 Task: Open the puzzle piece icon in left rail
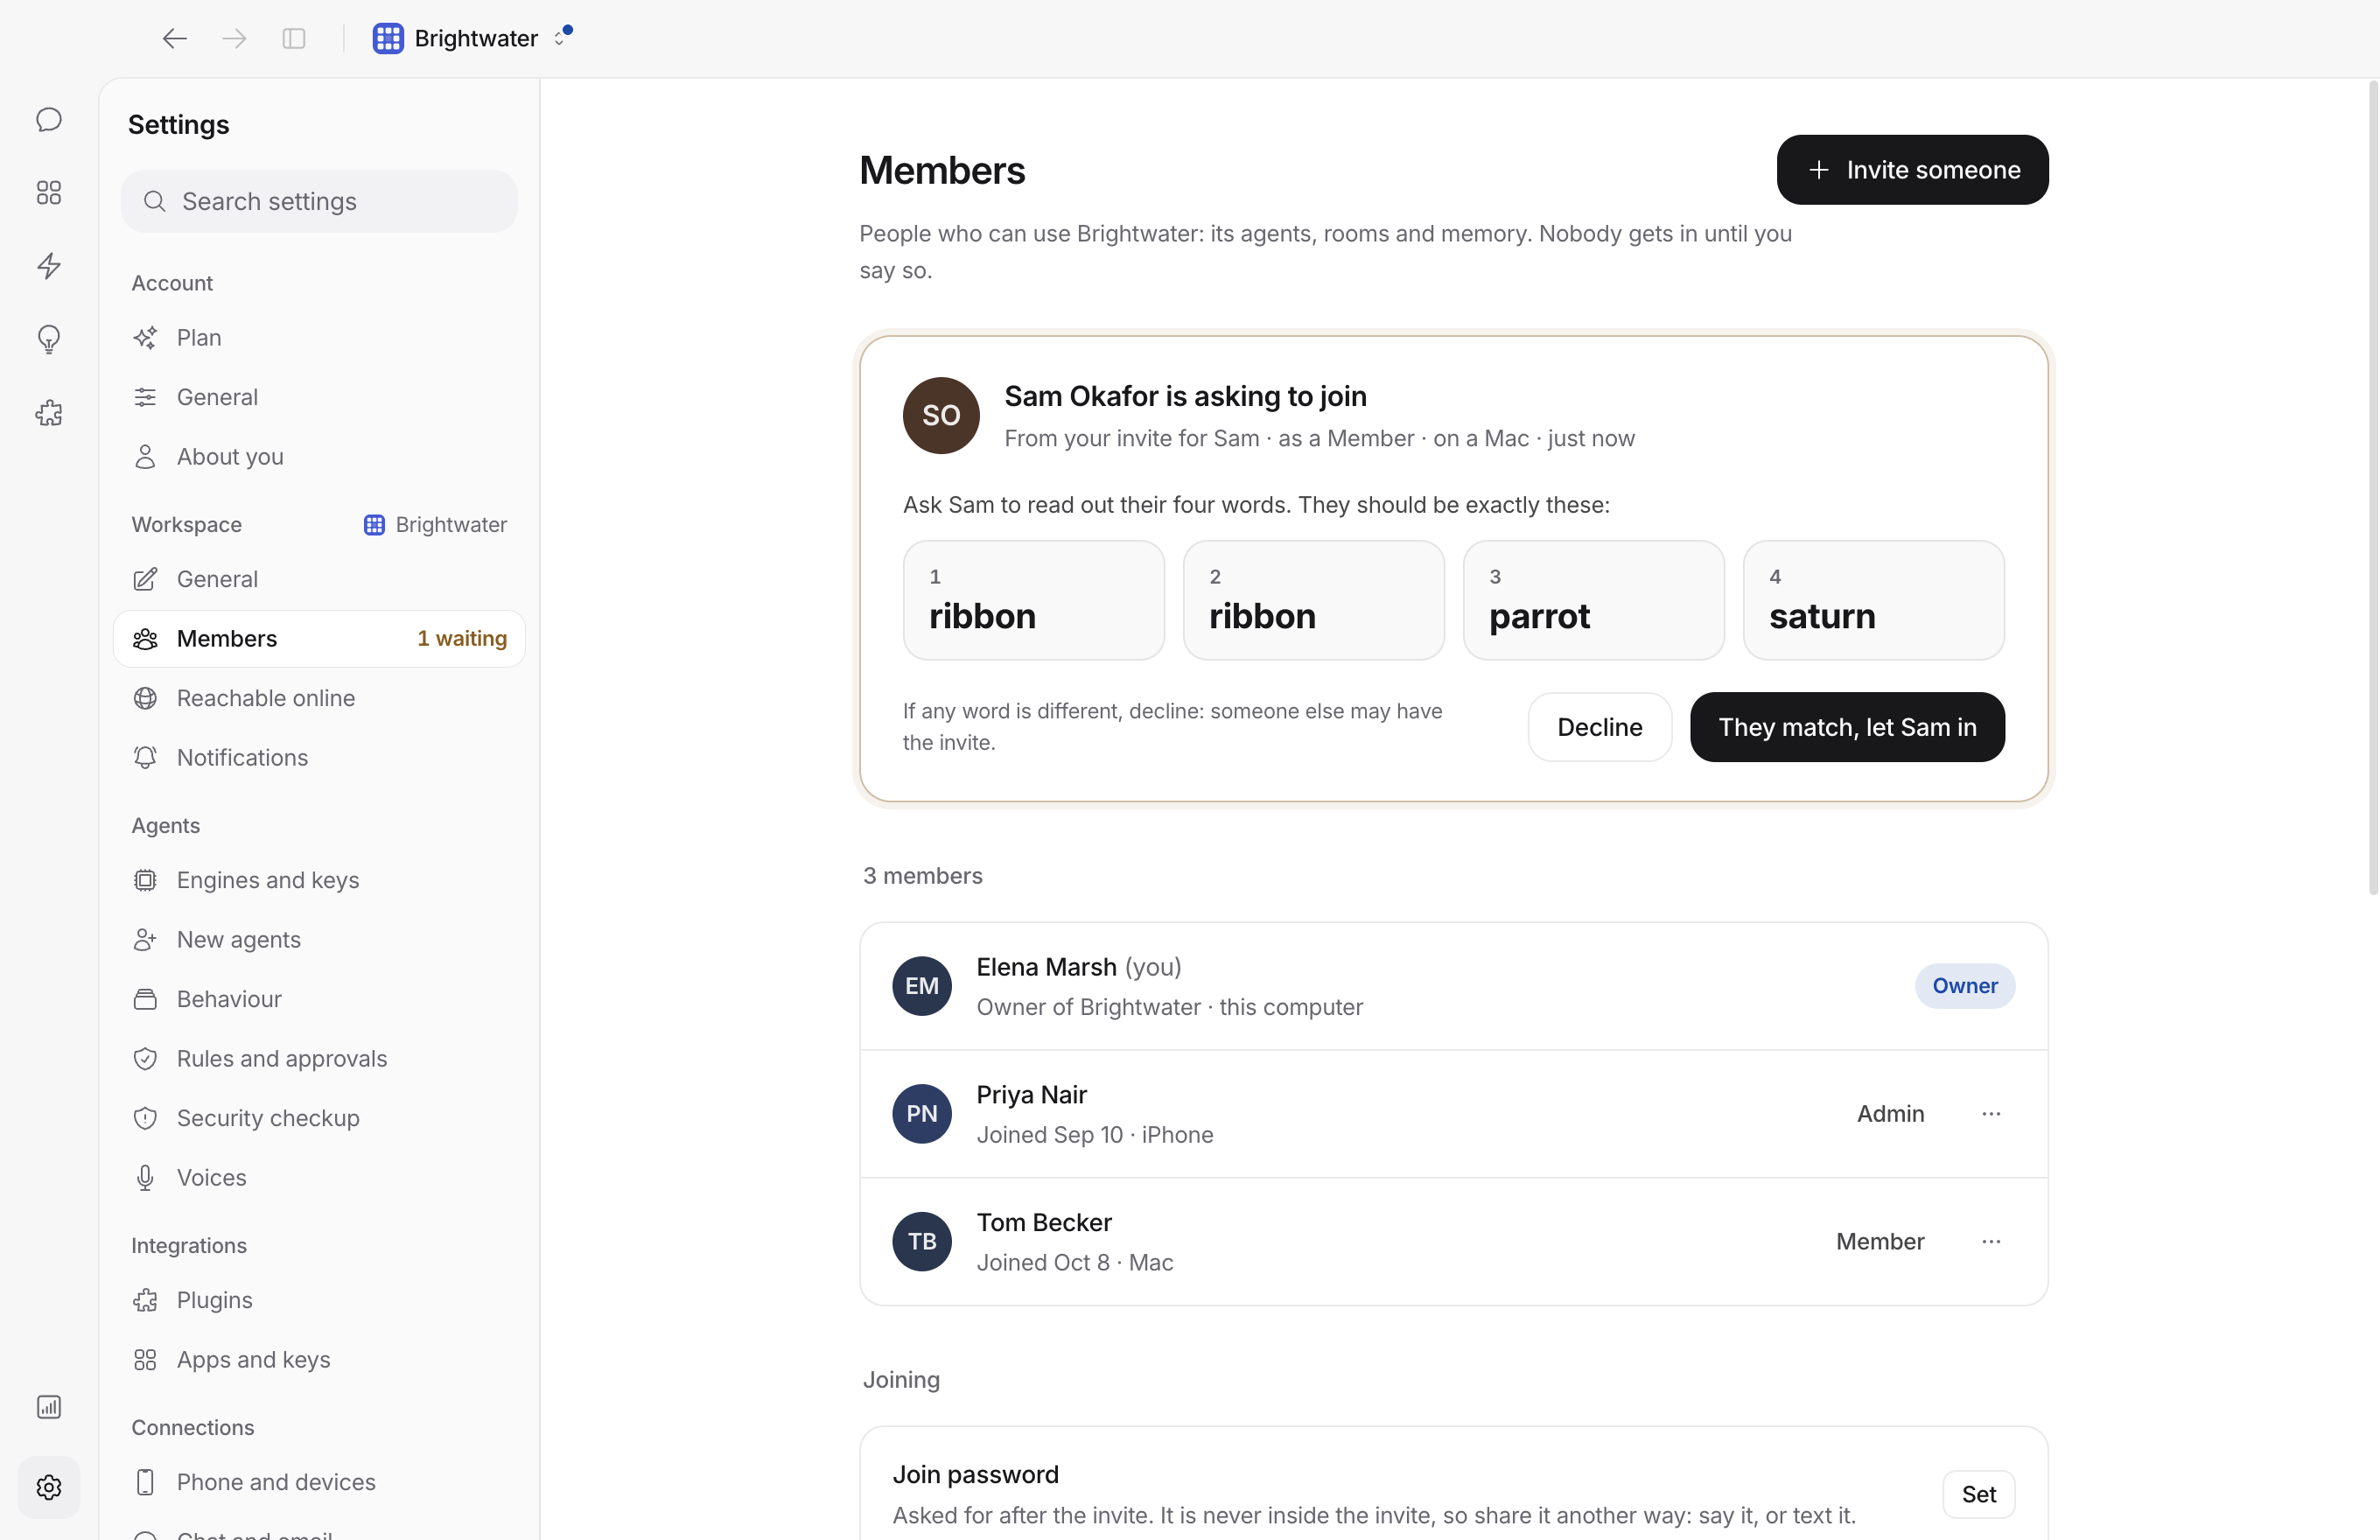(x=49, y=413)
